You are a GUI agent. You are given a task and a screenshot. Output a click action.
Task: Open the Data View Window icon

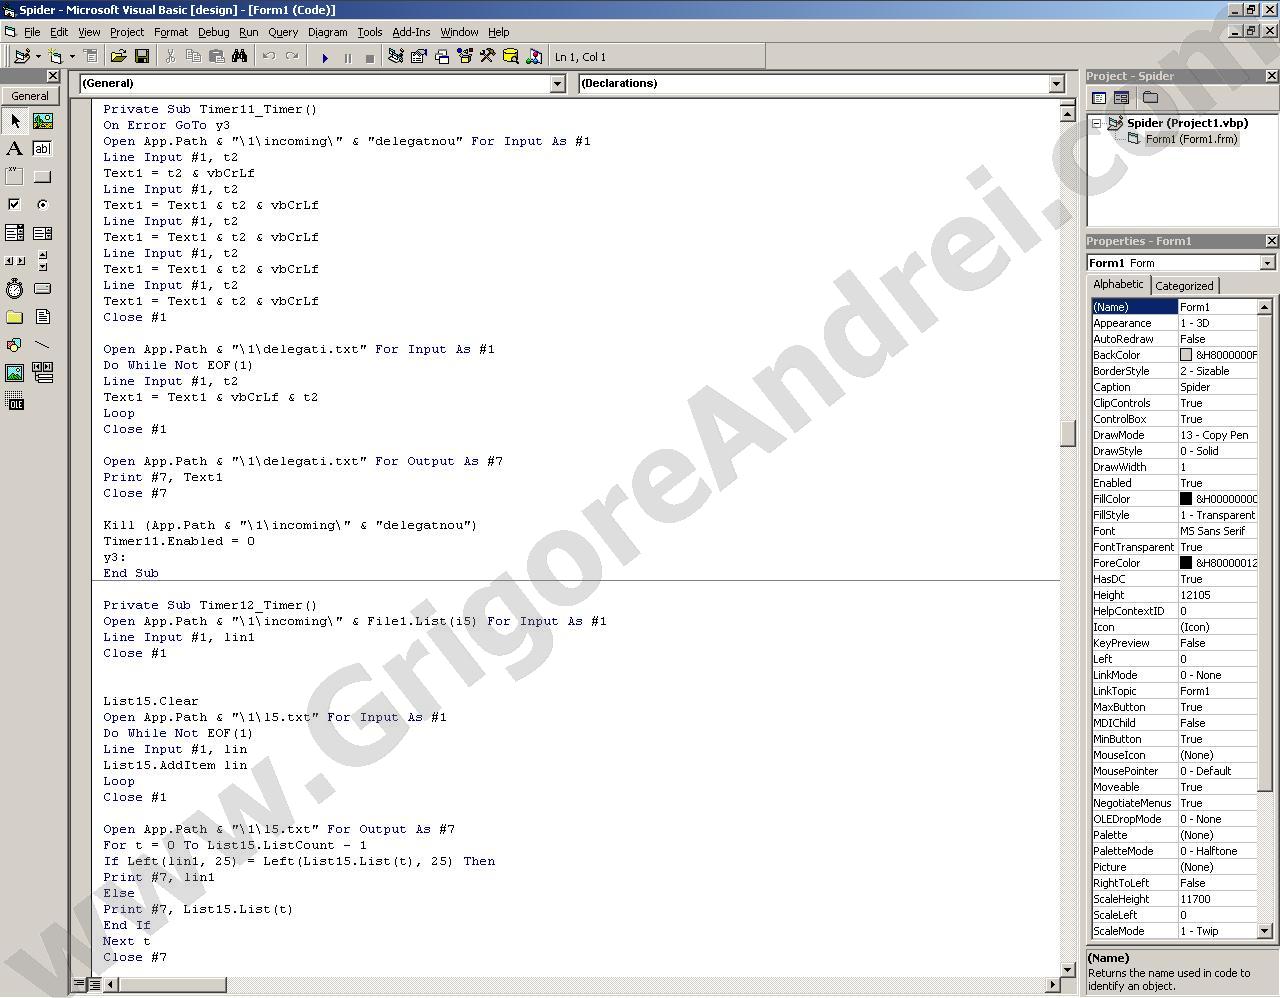click(x=510, y=57)
